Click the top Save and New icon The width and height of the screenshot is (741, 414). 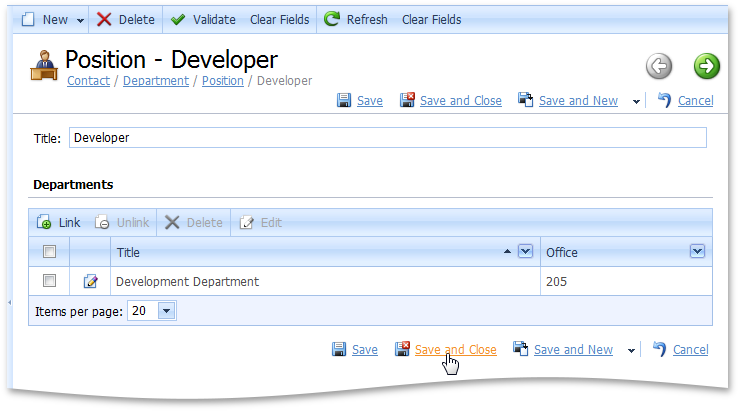tap(526, 100)
